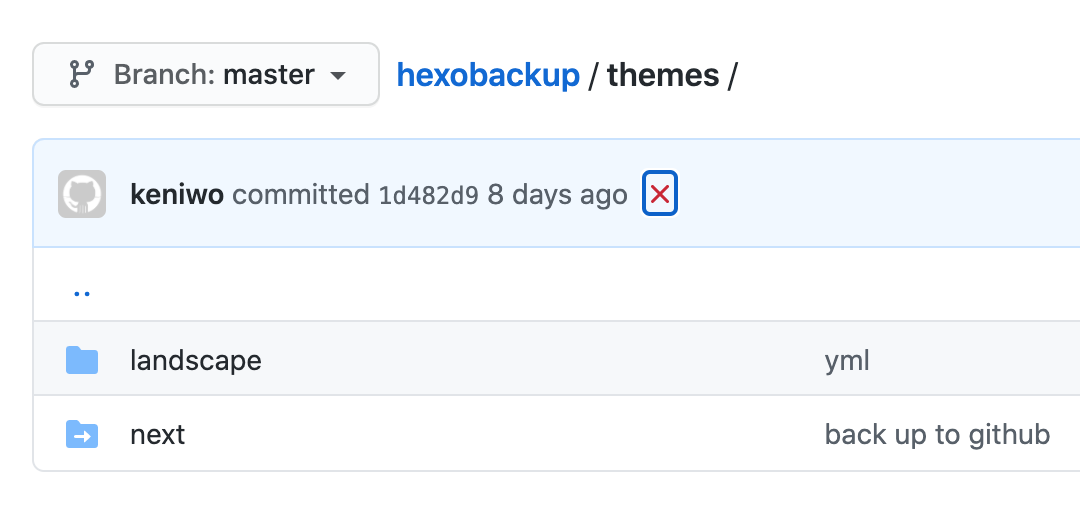
Task: Click the 8 days ago timestamp
Action: coord(557,194)
